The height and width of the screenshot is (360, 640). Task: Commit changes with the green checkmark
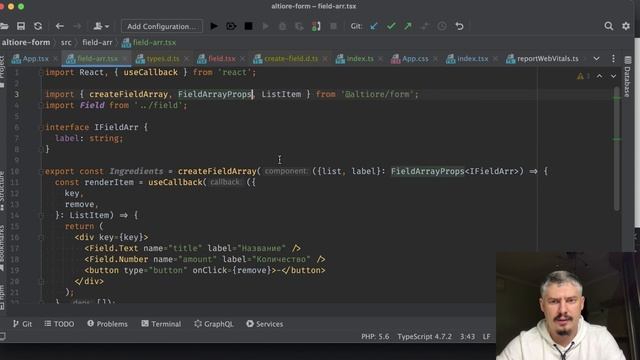click(391, 26)
